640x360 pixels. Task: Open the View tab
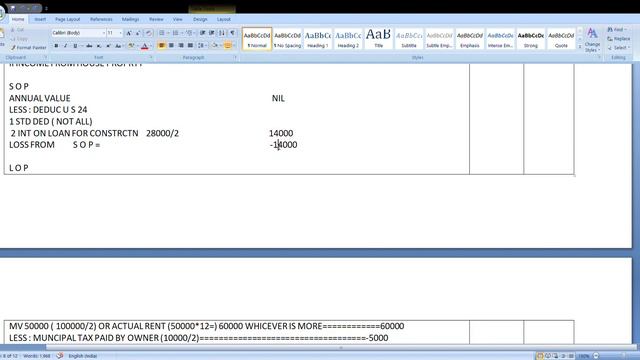[178, 19]
